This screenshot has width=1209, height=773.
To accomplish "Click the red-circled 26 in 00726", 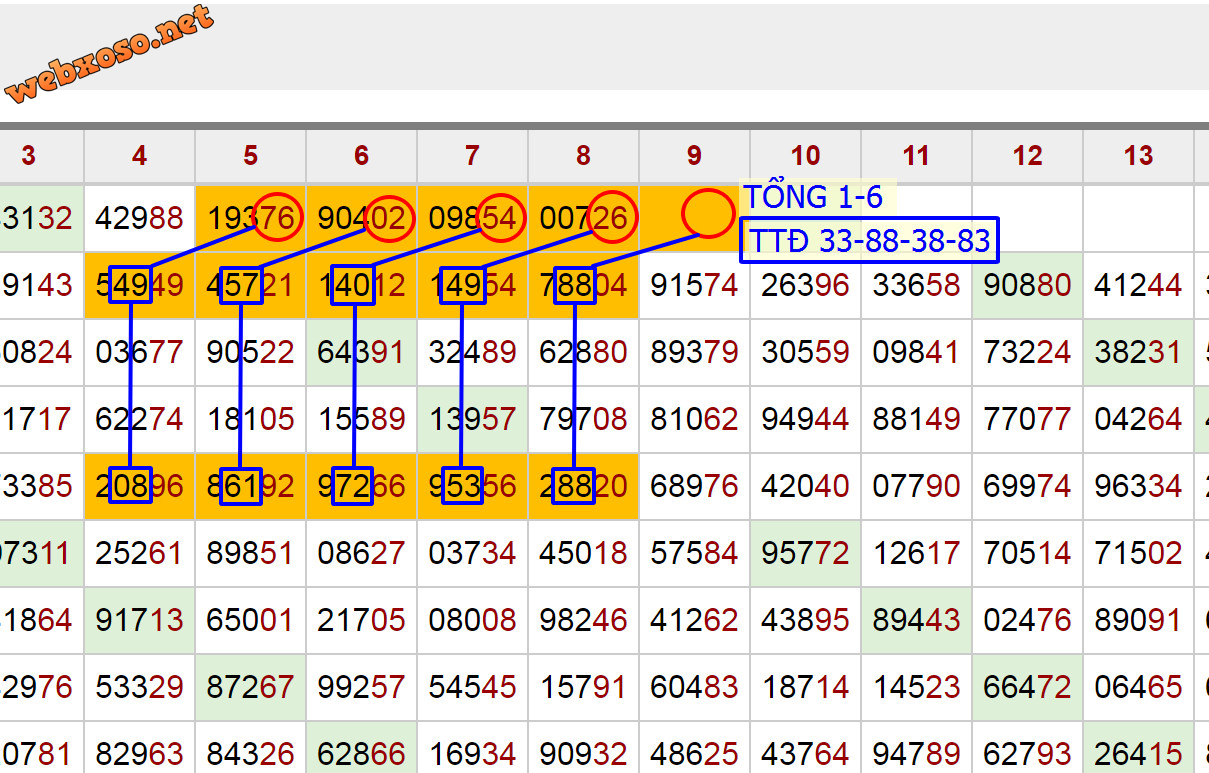I will [x=612, y=217].
